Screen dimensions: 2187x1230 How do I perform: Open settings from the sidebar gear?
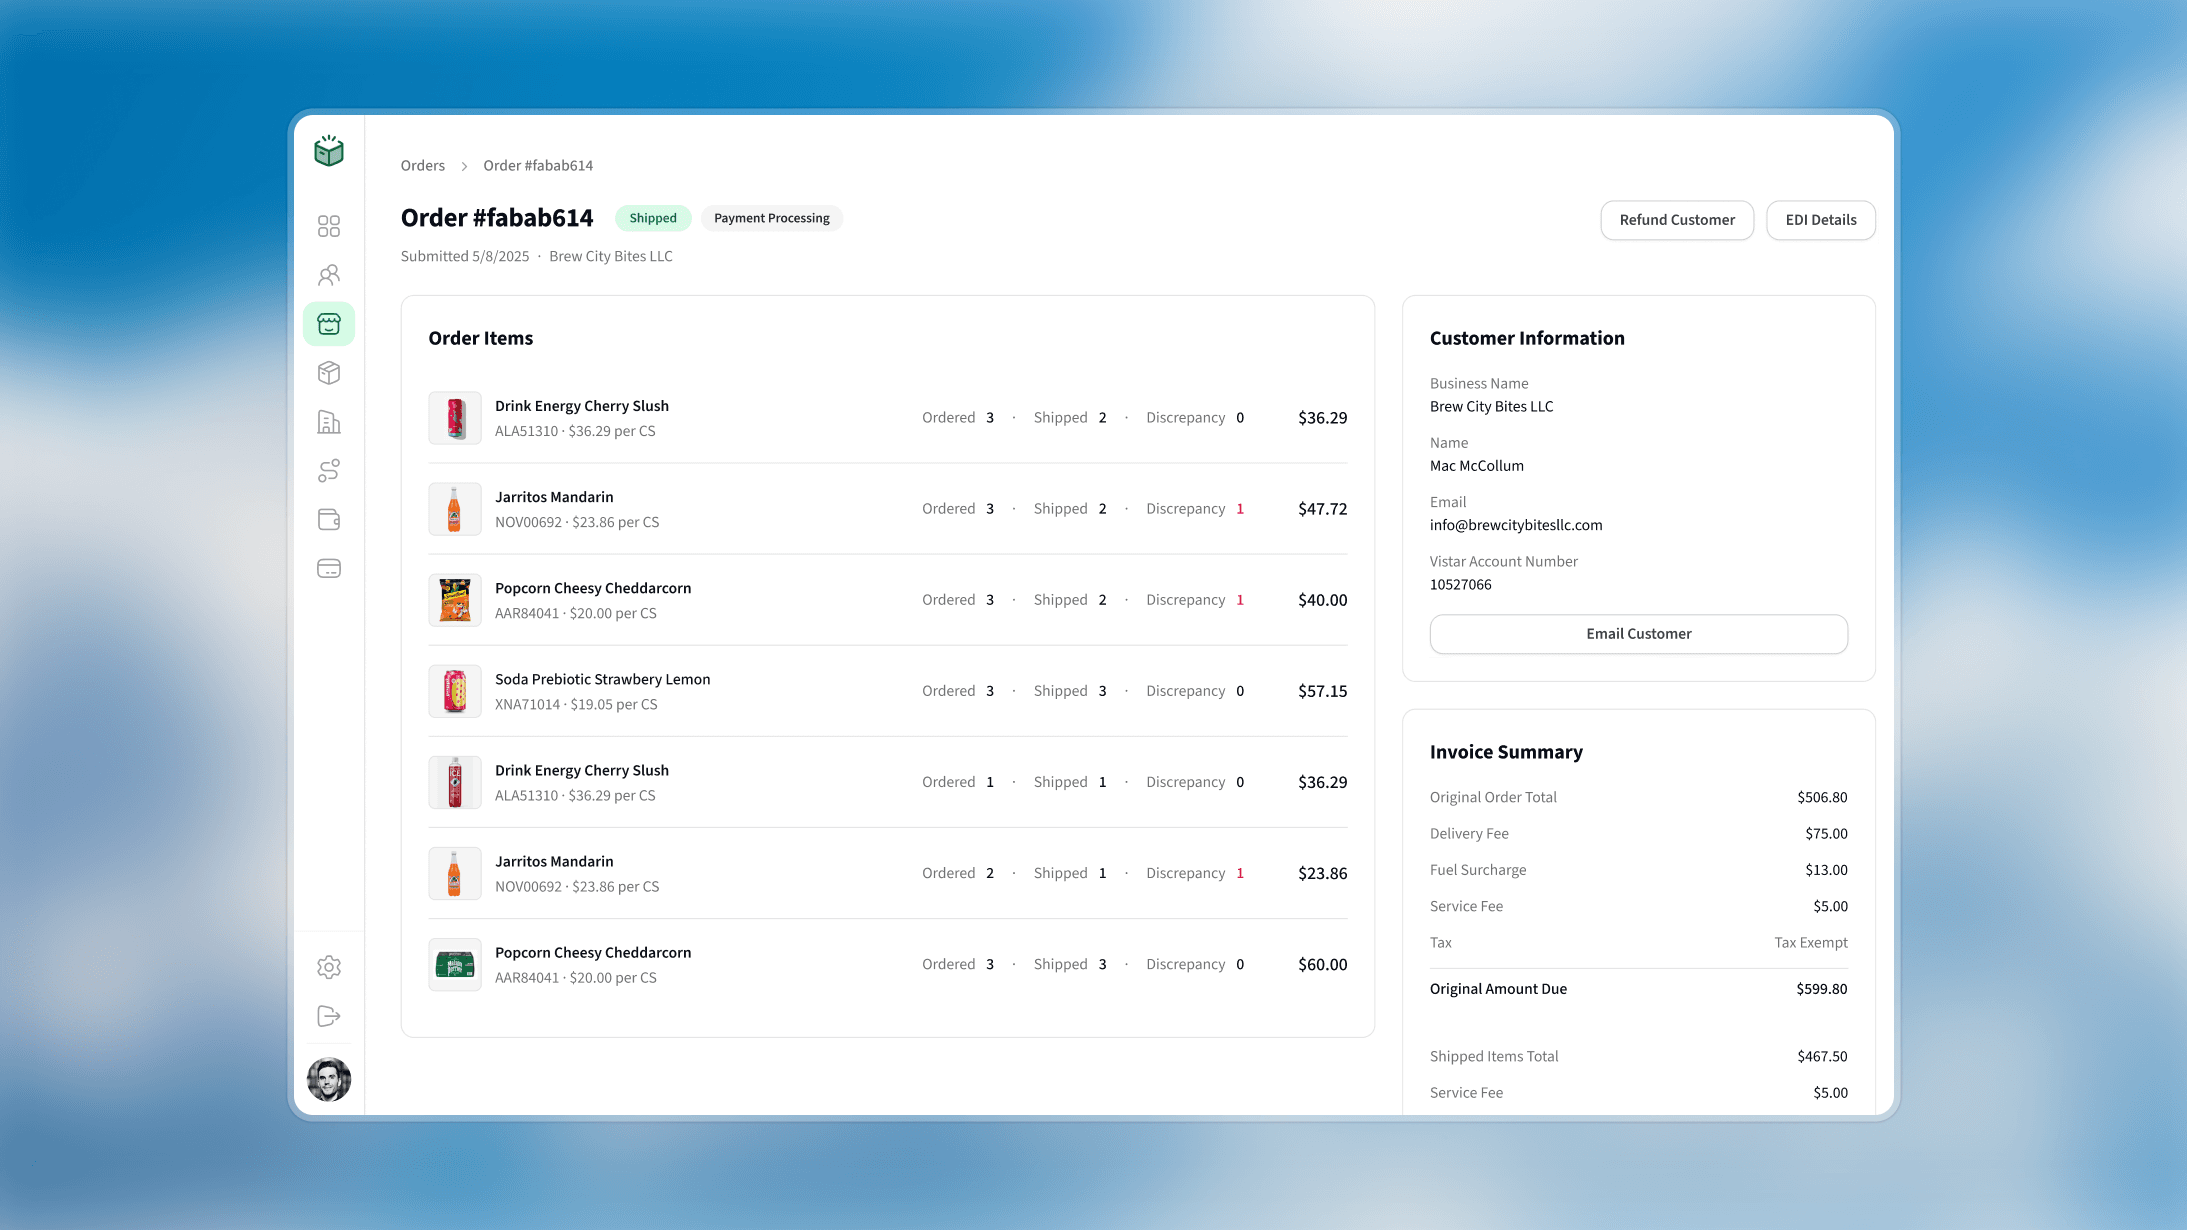click(329, 967)
